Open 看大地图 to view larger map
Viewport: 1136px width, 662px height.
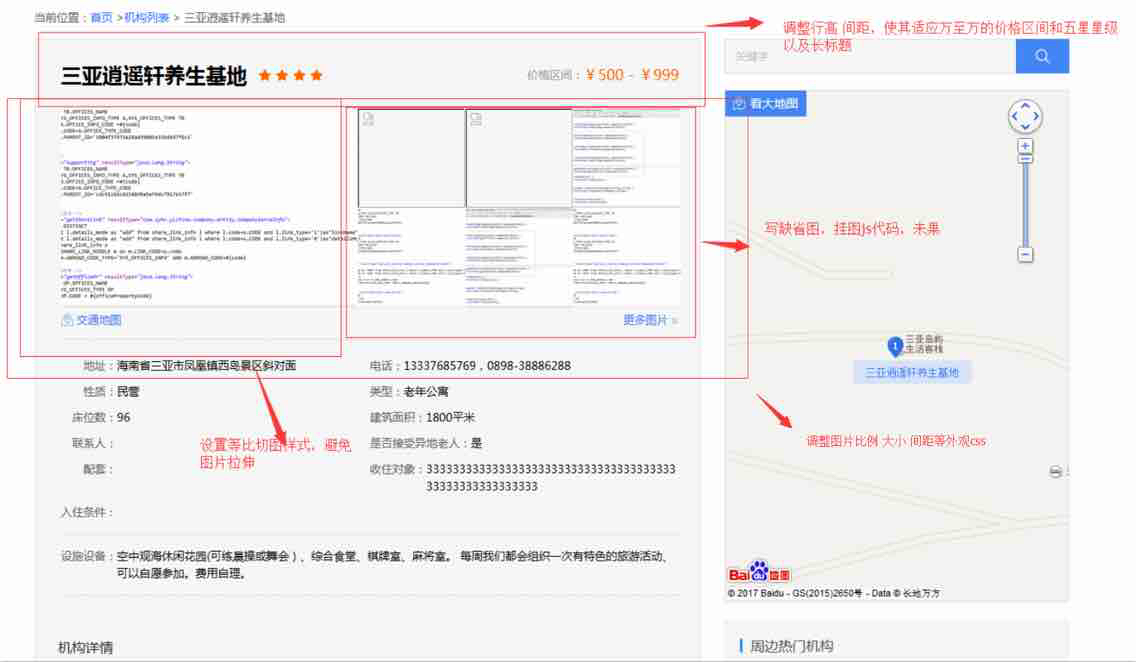[767, 104]
